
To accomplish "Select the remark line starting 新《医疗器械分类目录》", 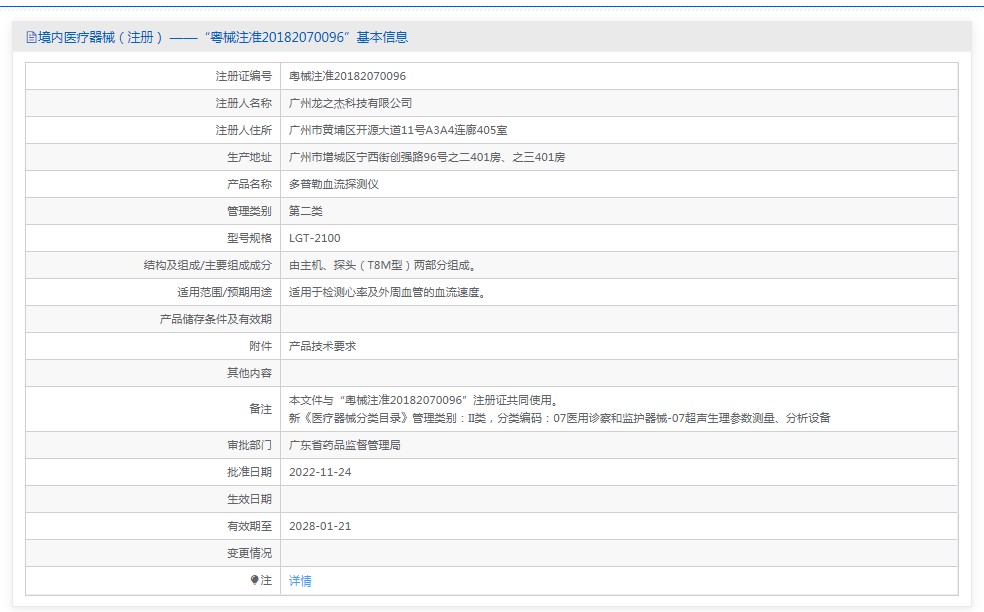I will coord(559,417).
